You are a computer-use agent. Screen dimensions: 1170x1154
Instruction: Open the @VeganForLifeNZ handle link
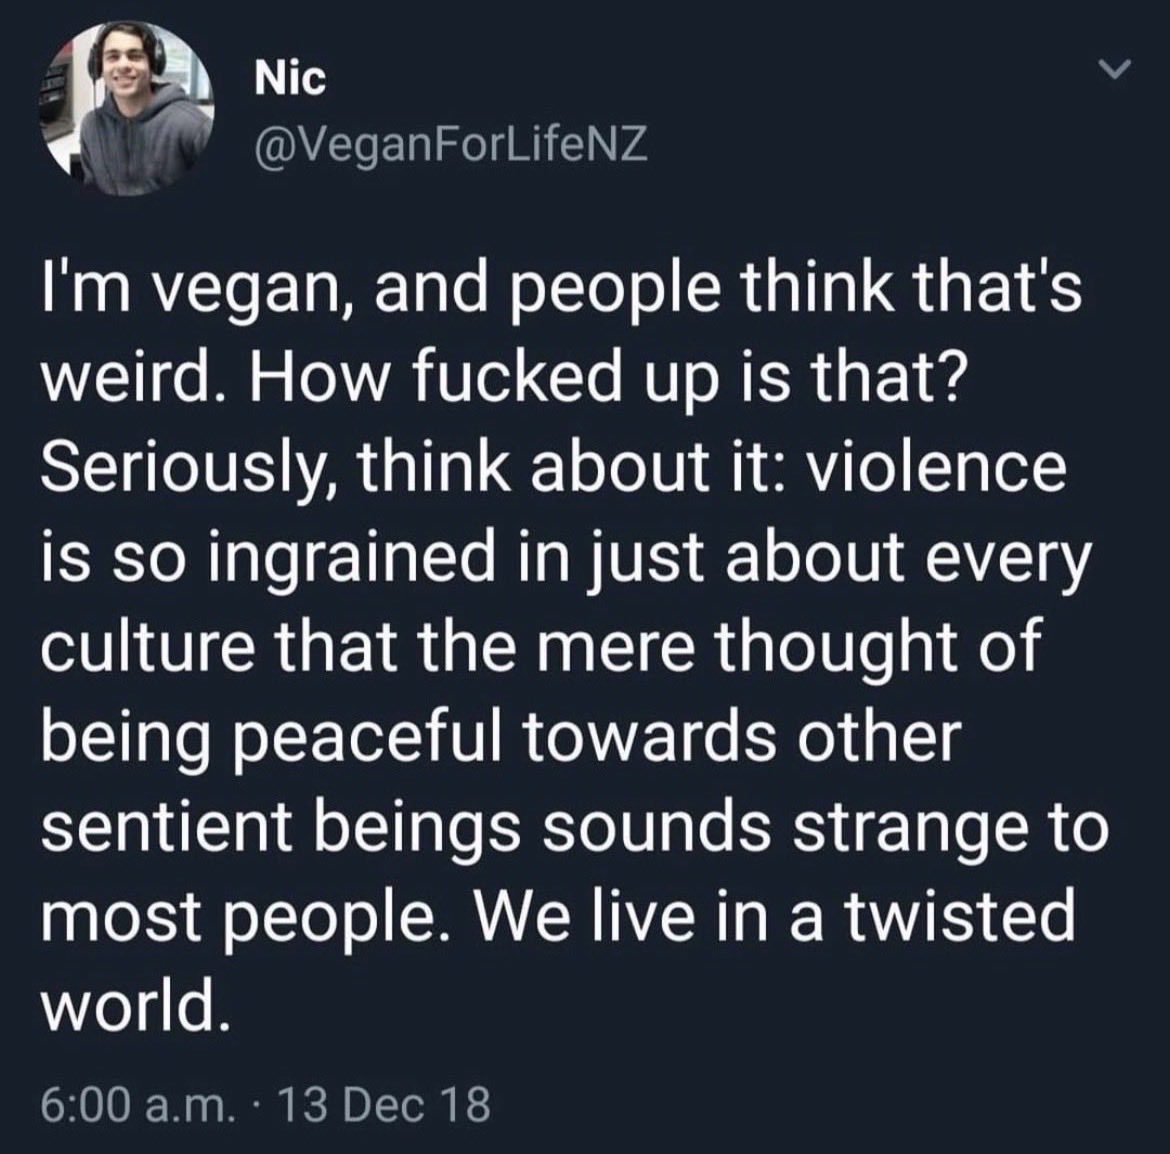click(x=451, y=145)
